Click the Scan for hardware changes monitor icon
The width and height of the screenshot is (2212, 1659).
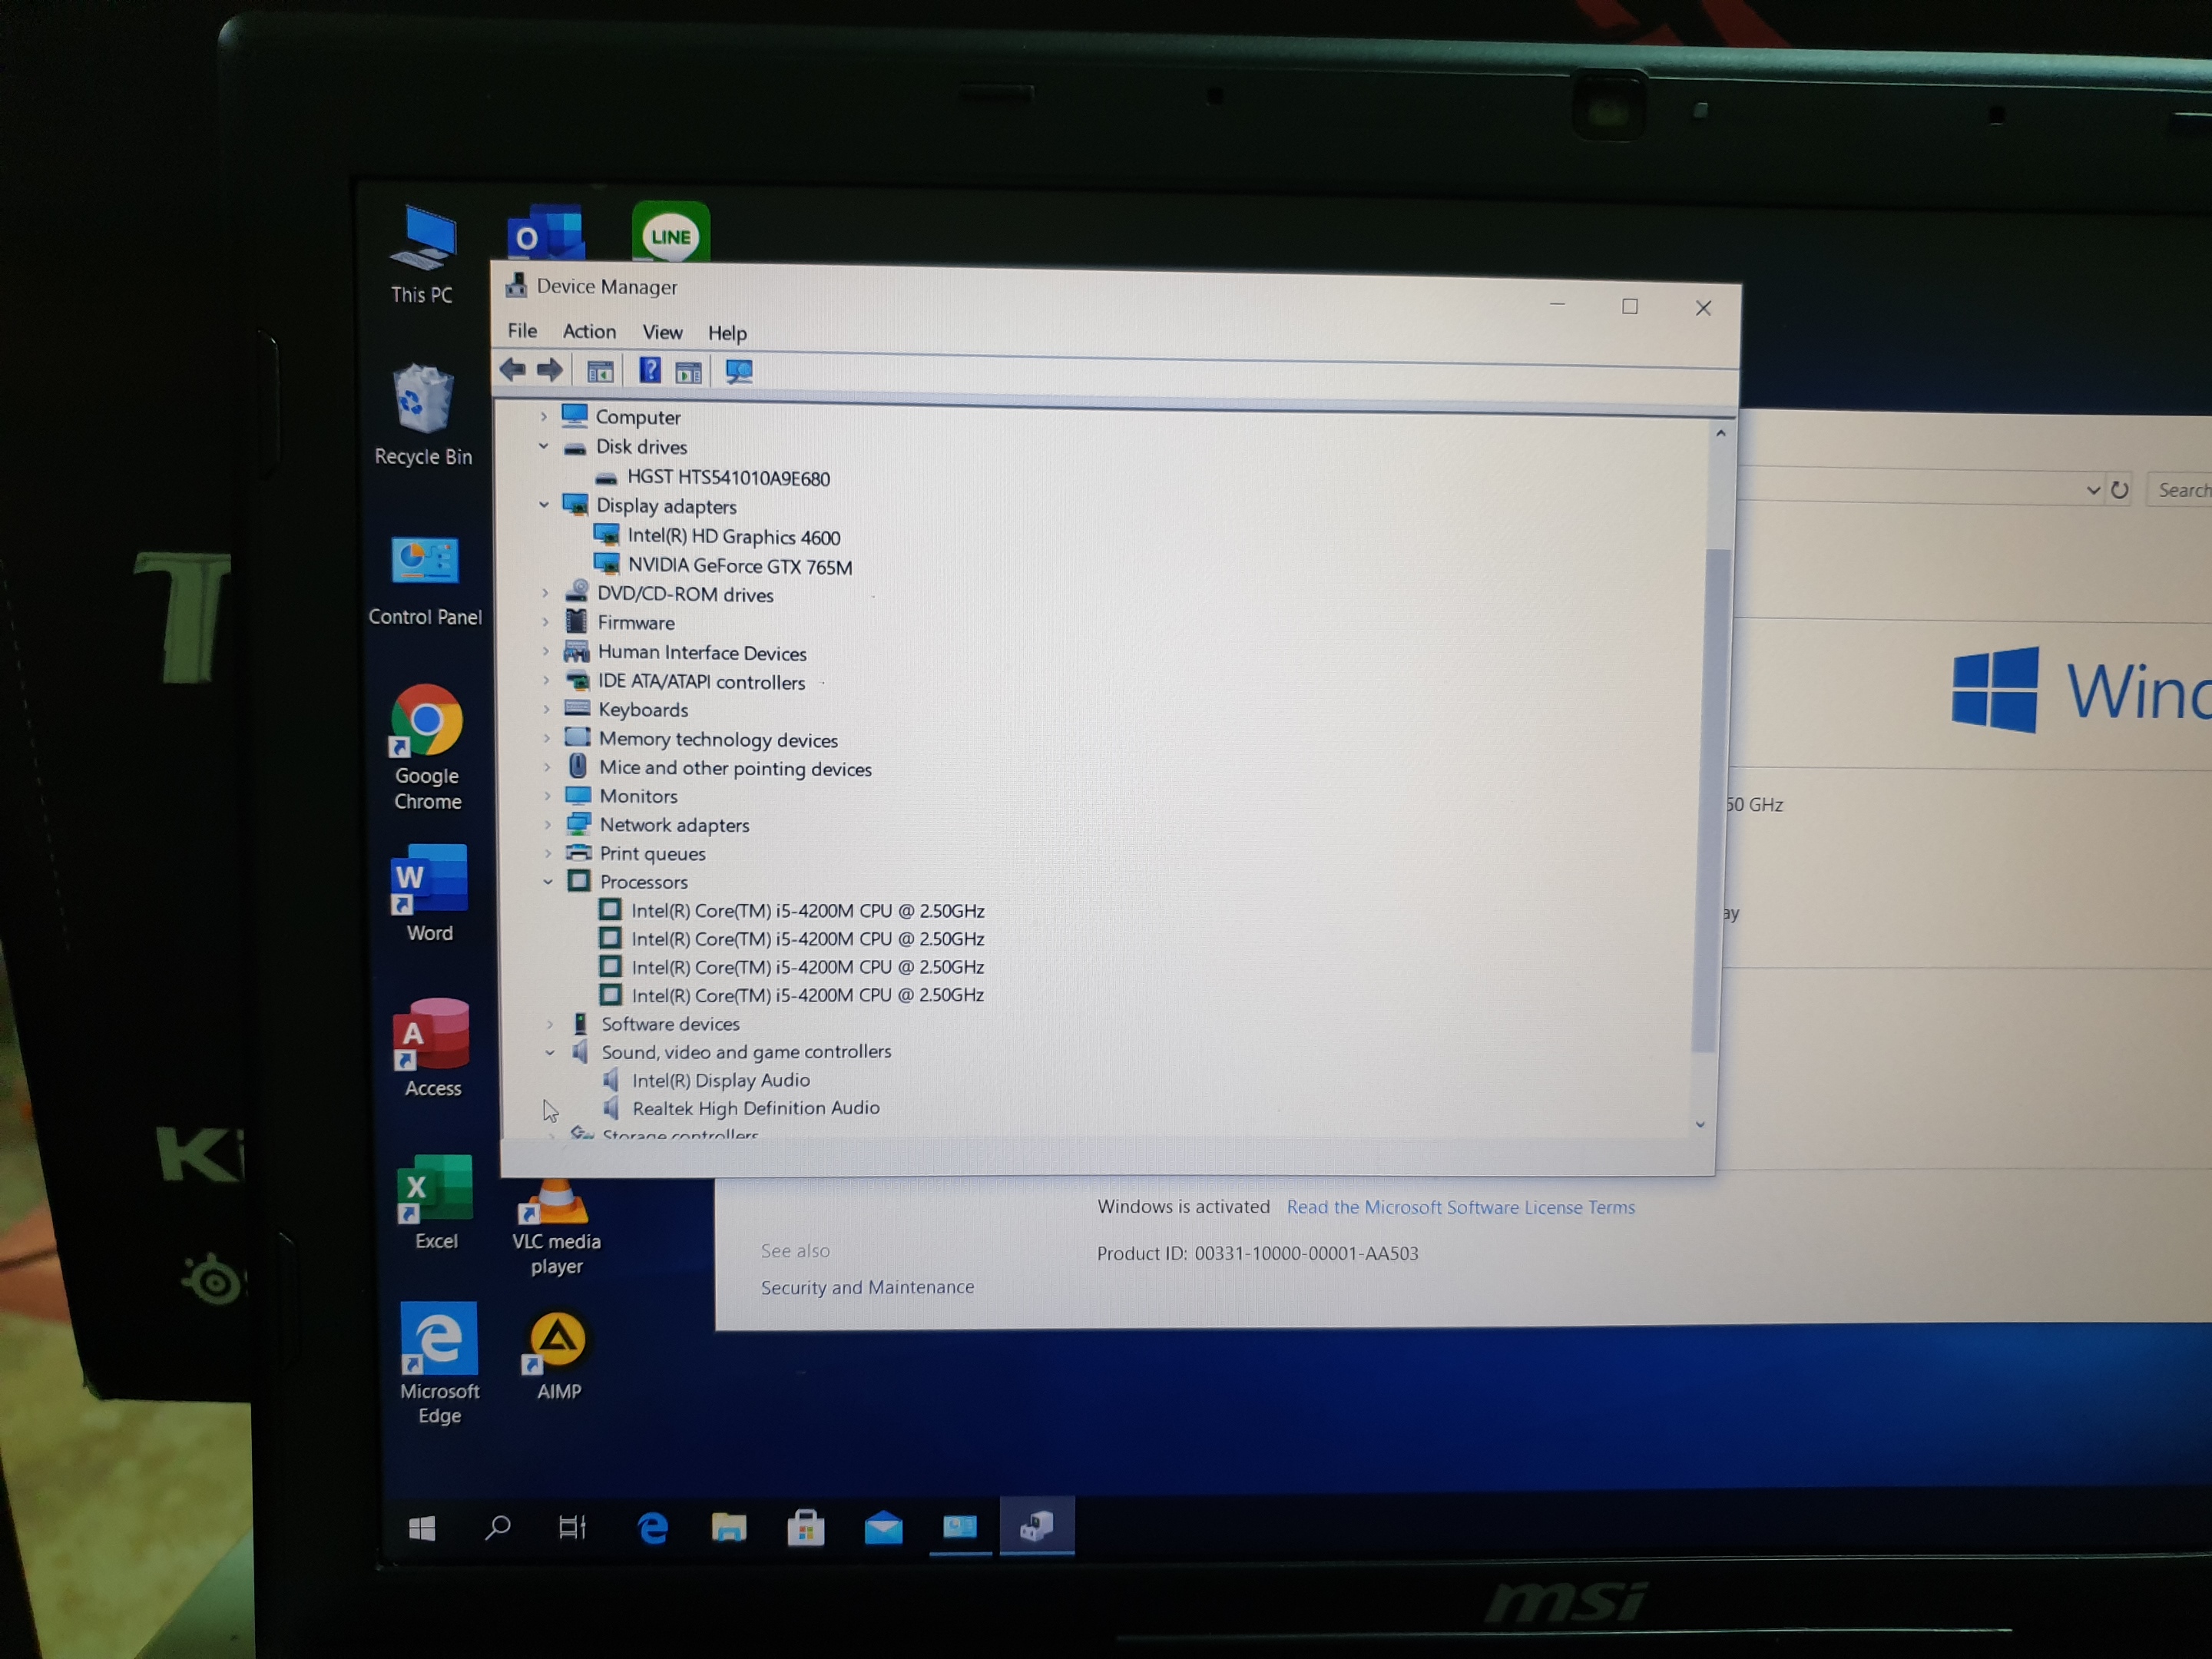click(x=739, y=372)
